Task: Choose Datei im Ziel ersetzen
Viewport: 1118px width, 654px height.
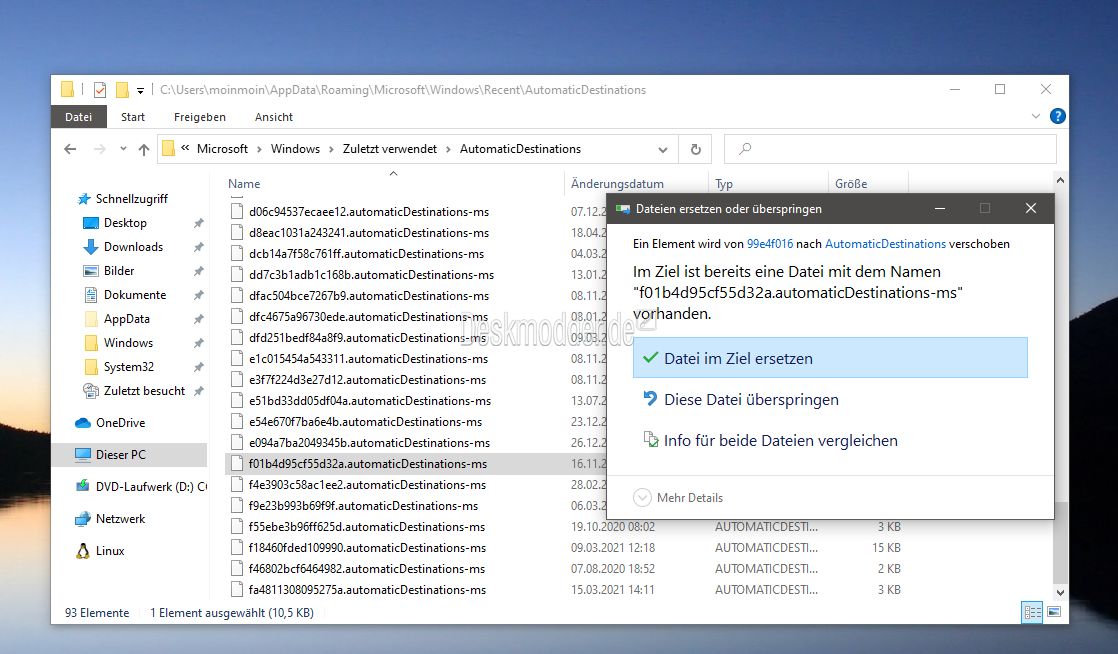Action: click(738, 358)
